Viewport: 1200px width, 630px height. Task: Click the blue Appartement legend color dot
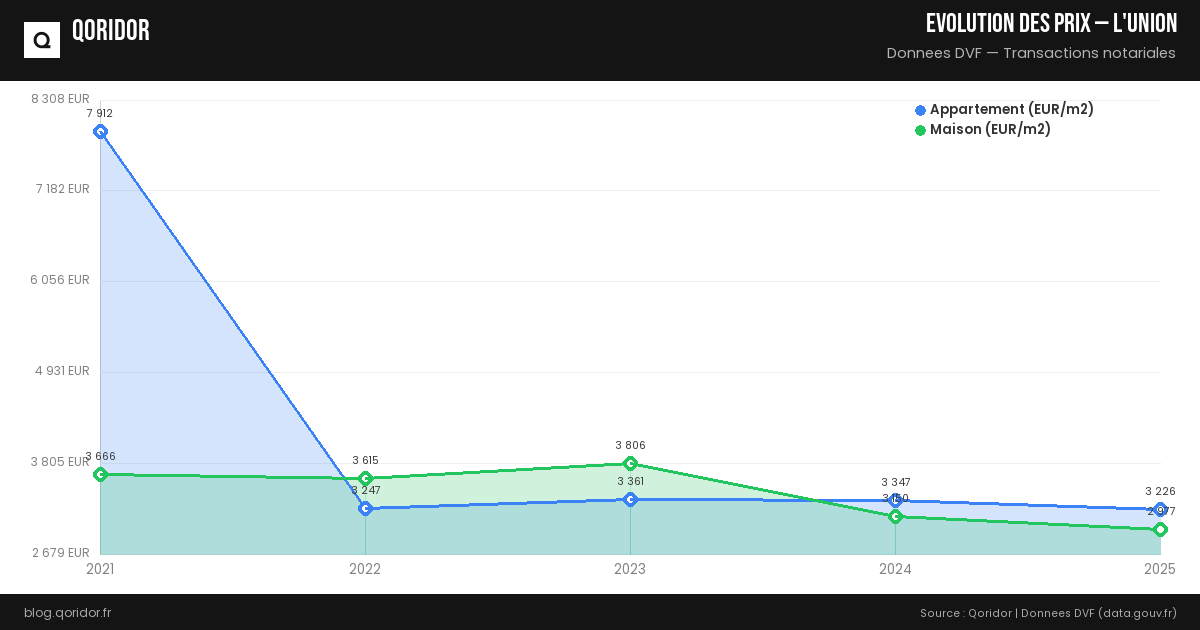(x=920, y=110)
